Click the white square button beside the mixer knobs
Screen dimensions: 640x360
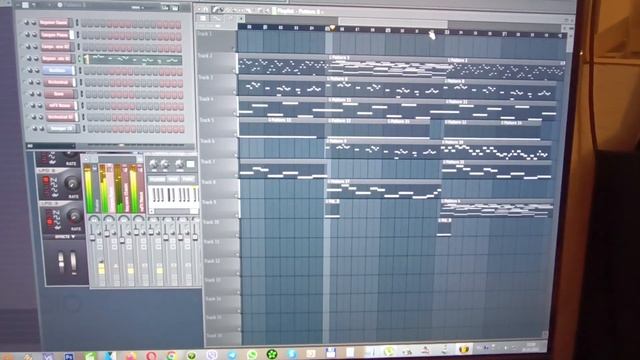(x=191, y=164)
